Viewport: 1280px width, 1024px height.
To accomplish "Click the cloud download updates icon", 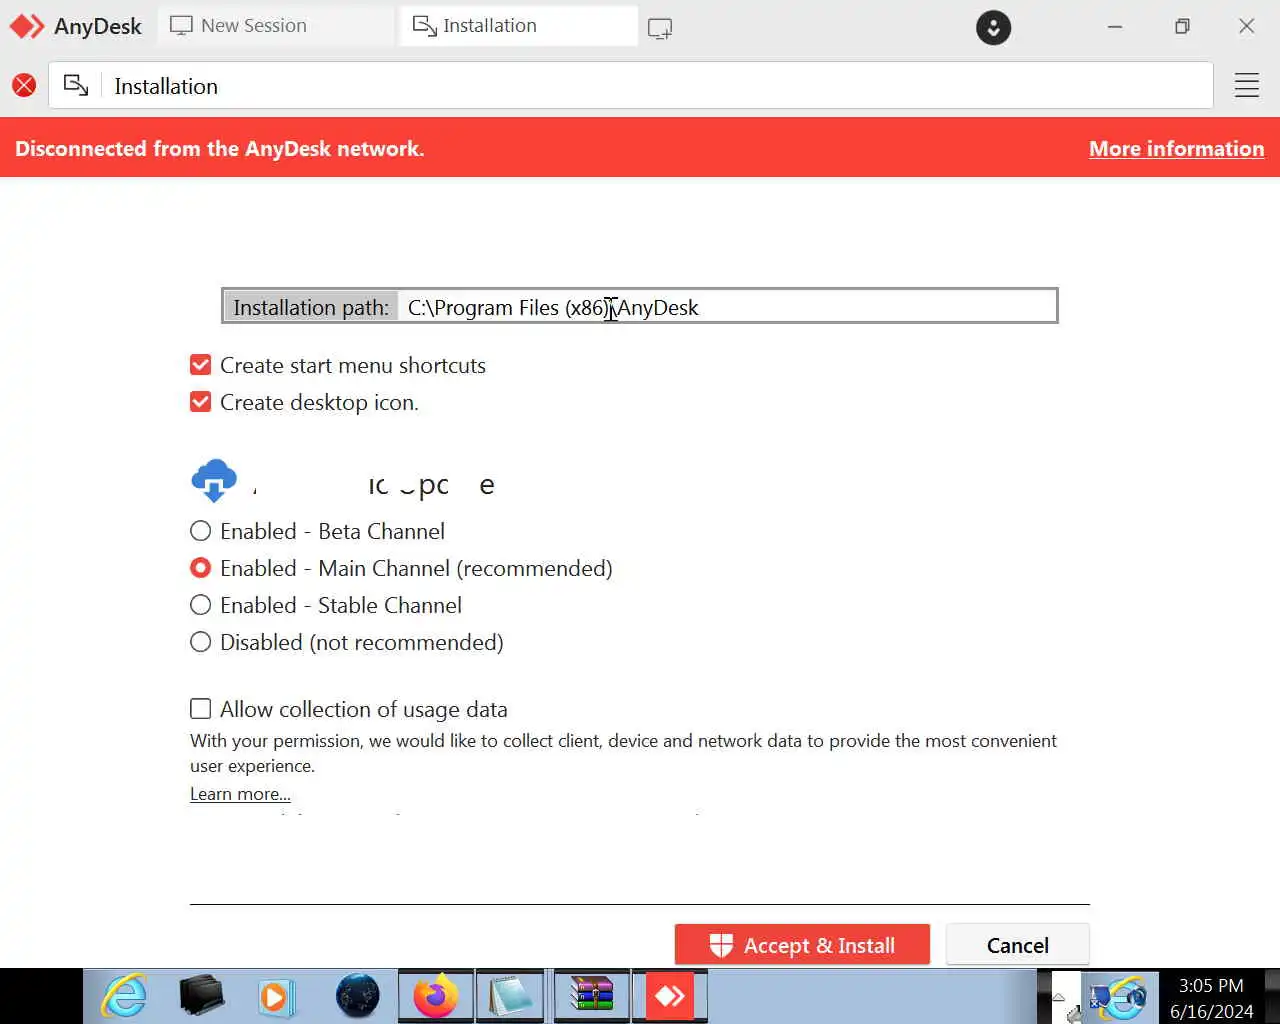I will pos(214,481).
